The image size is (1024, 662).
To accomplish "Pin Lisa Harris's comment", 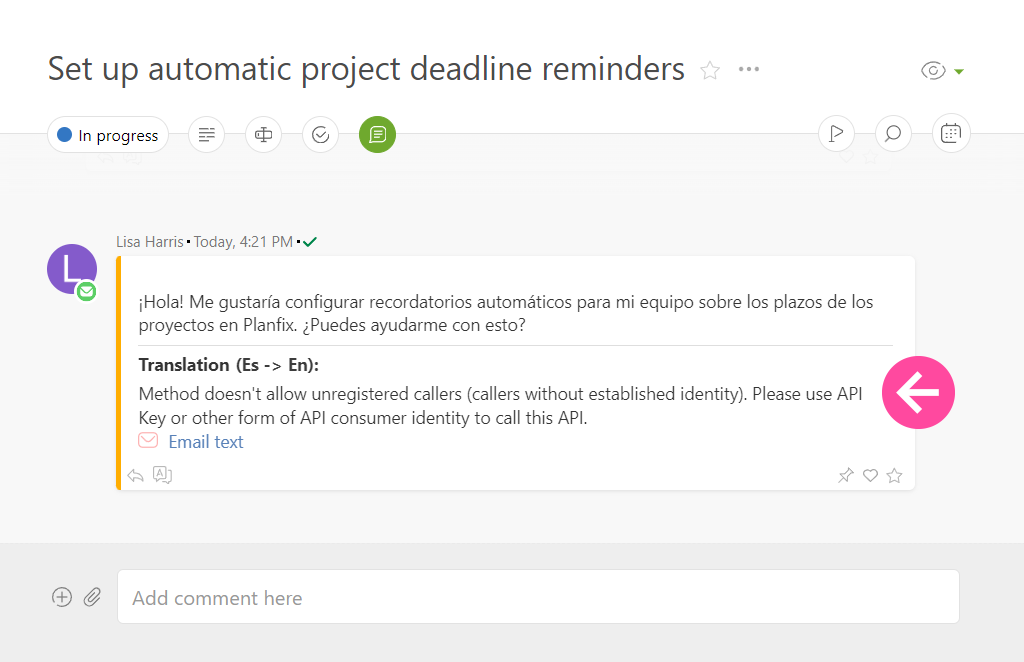I will tap(845, 475).
